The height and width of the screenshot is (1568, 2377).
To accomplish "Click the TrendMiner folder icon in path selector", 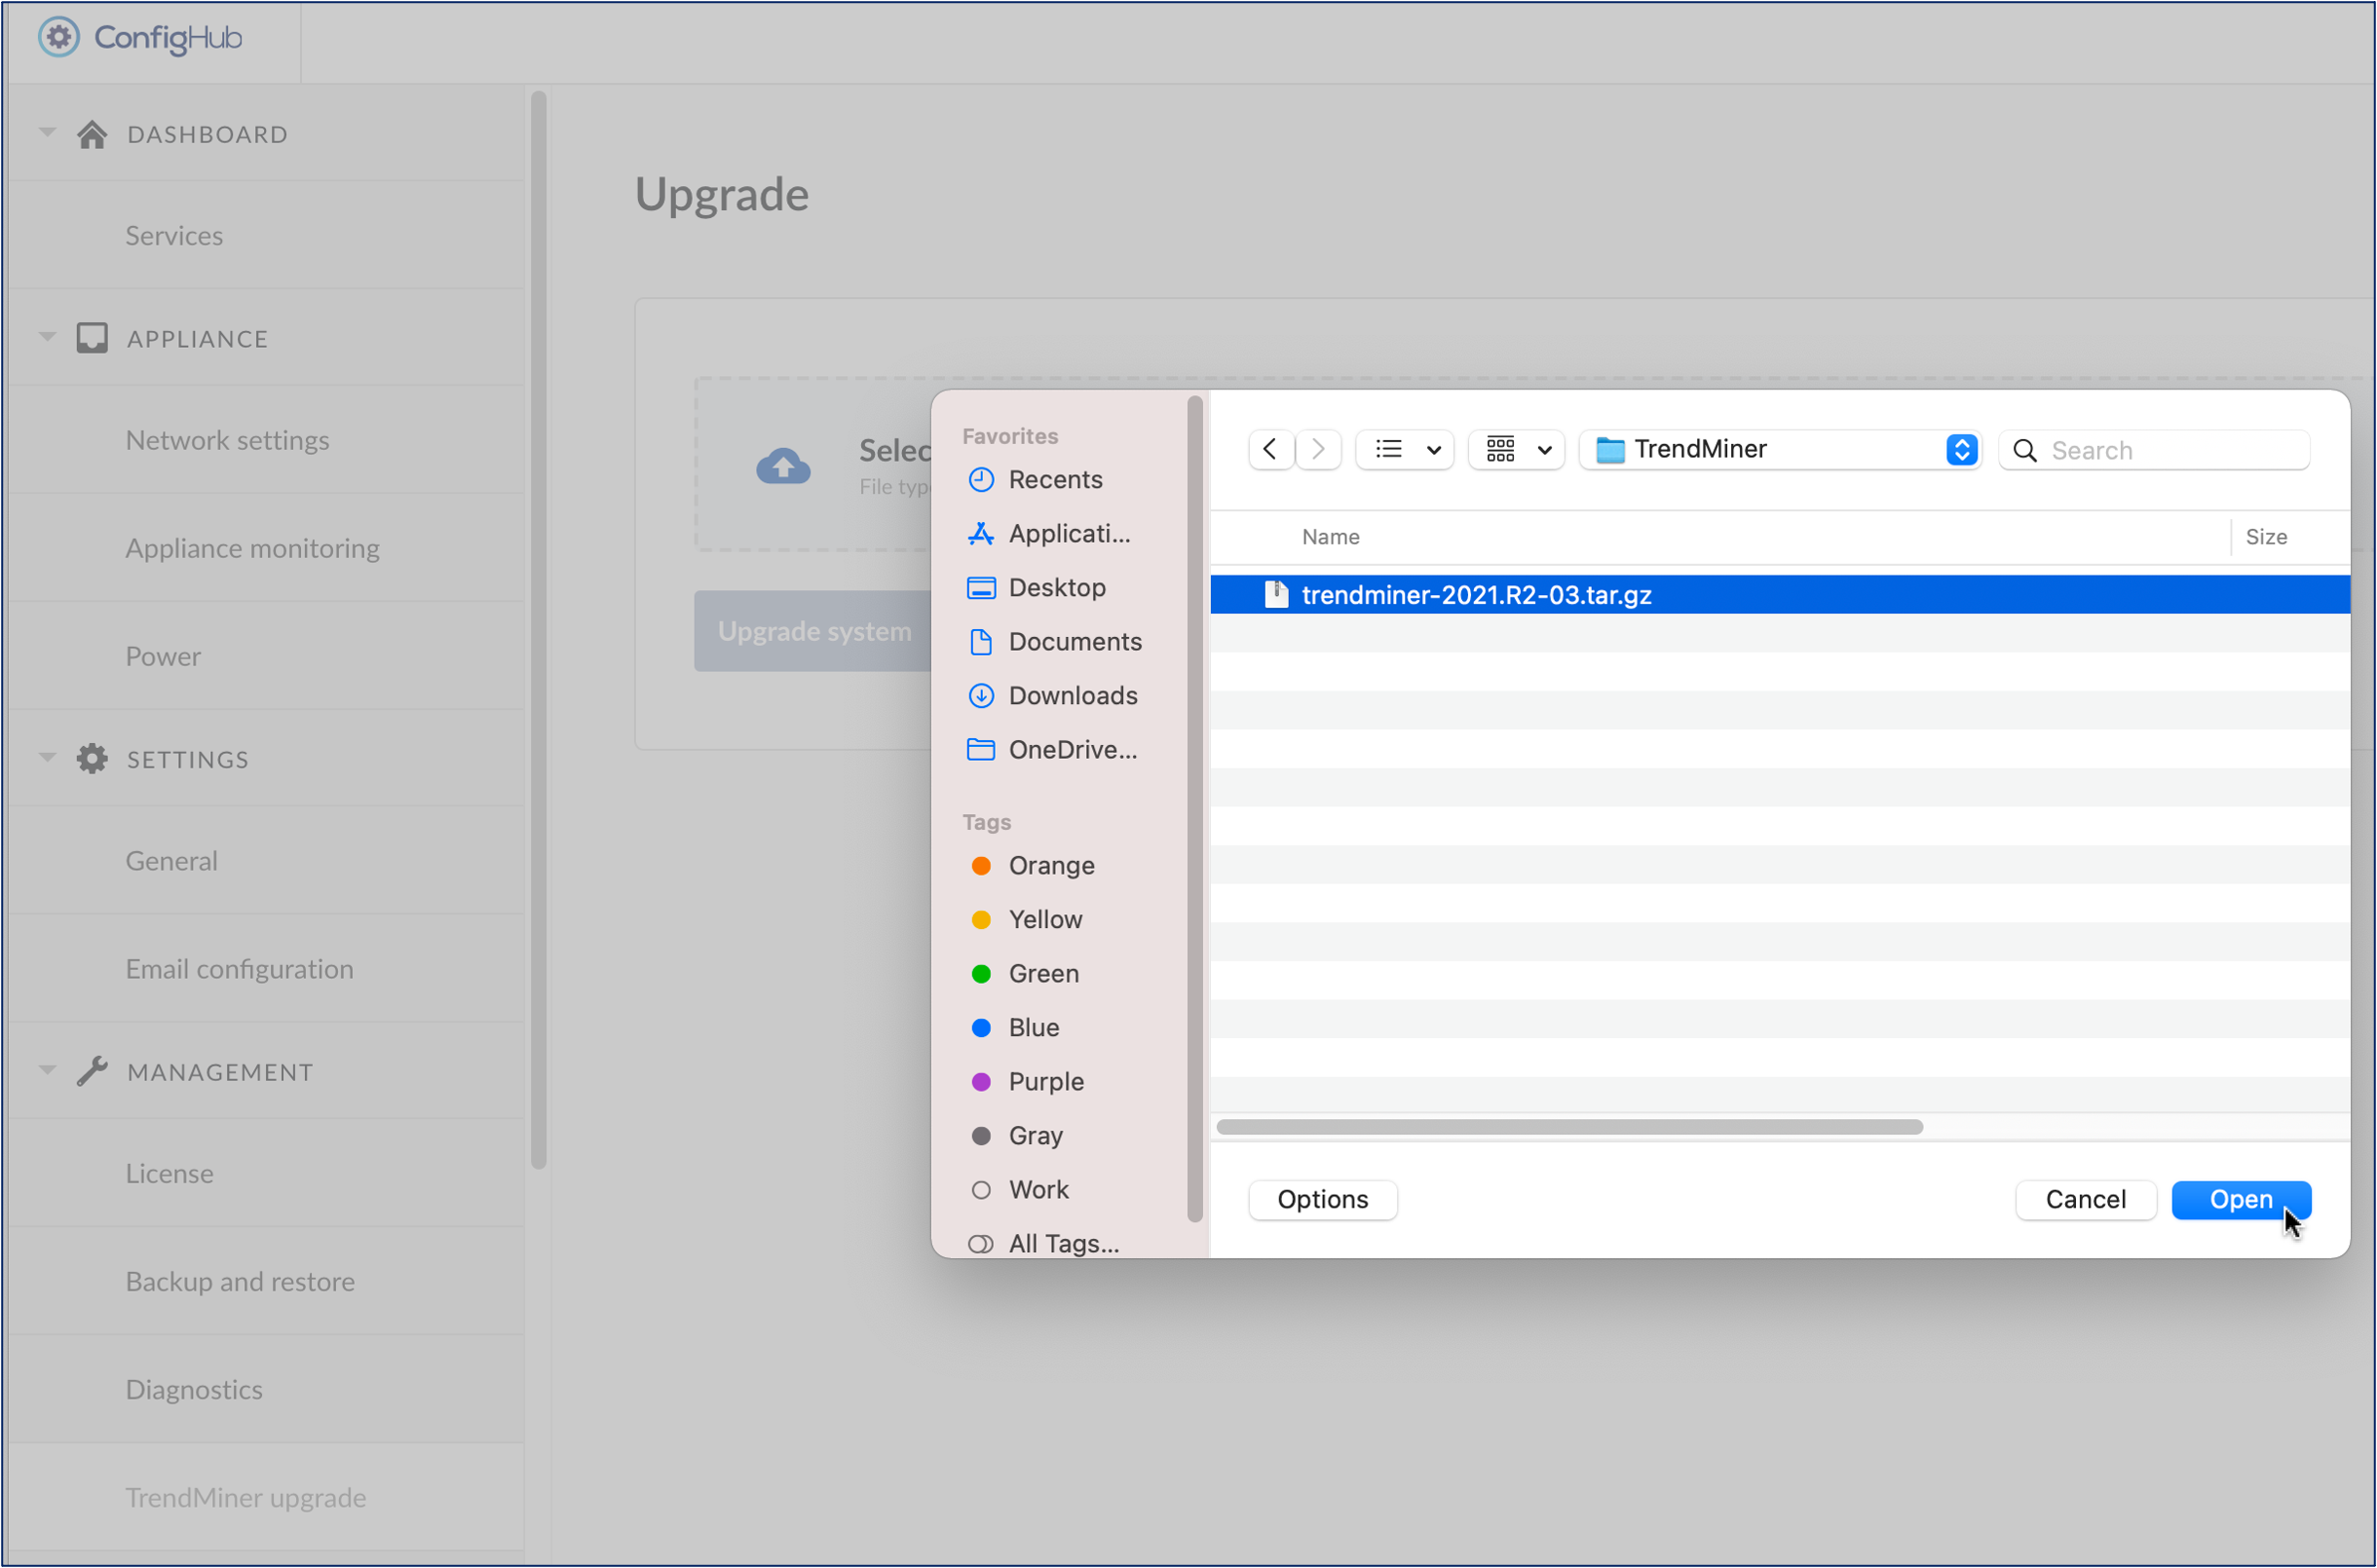I will [x=1610, y=450].
